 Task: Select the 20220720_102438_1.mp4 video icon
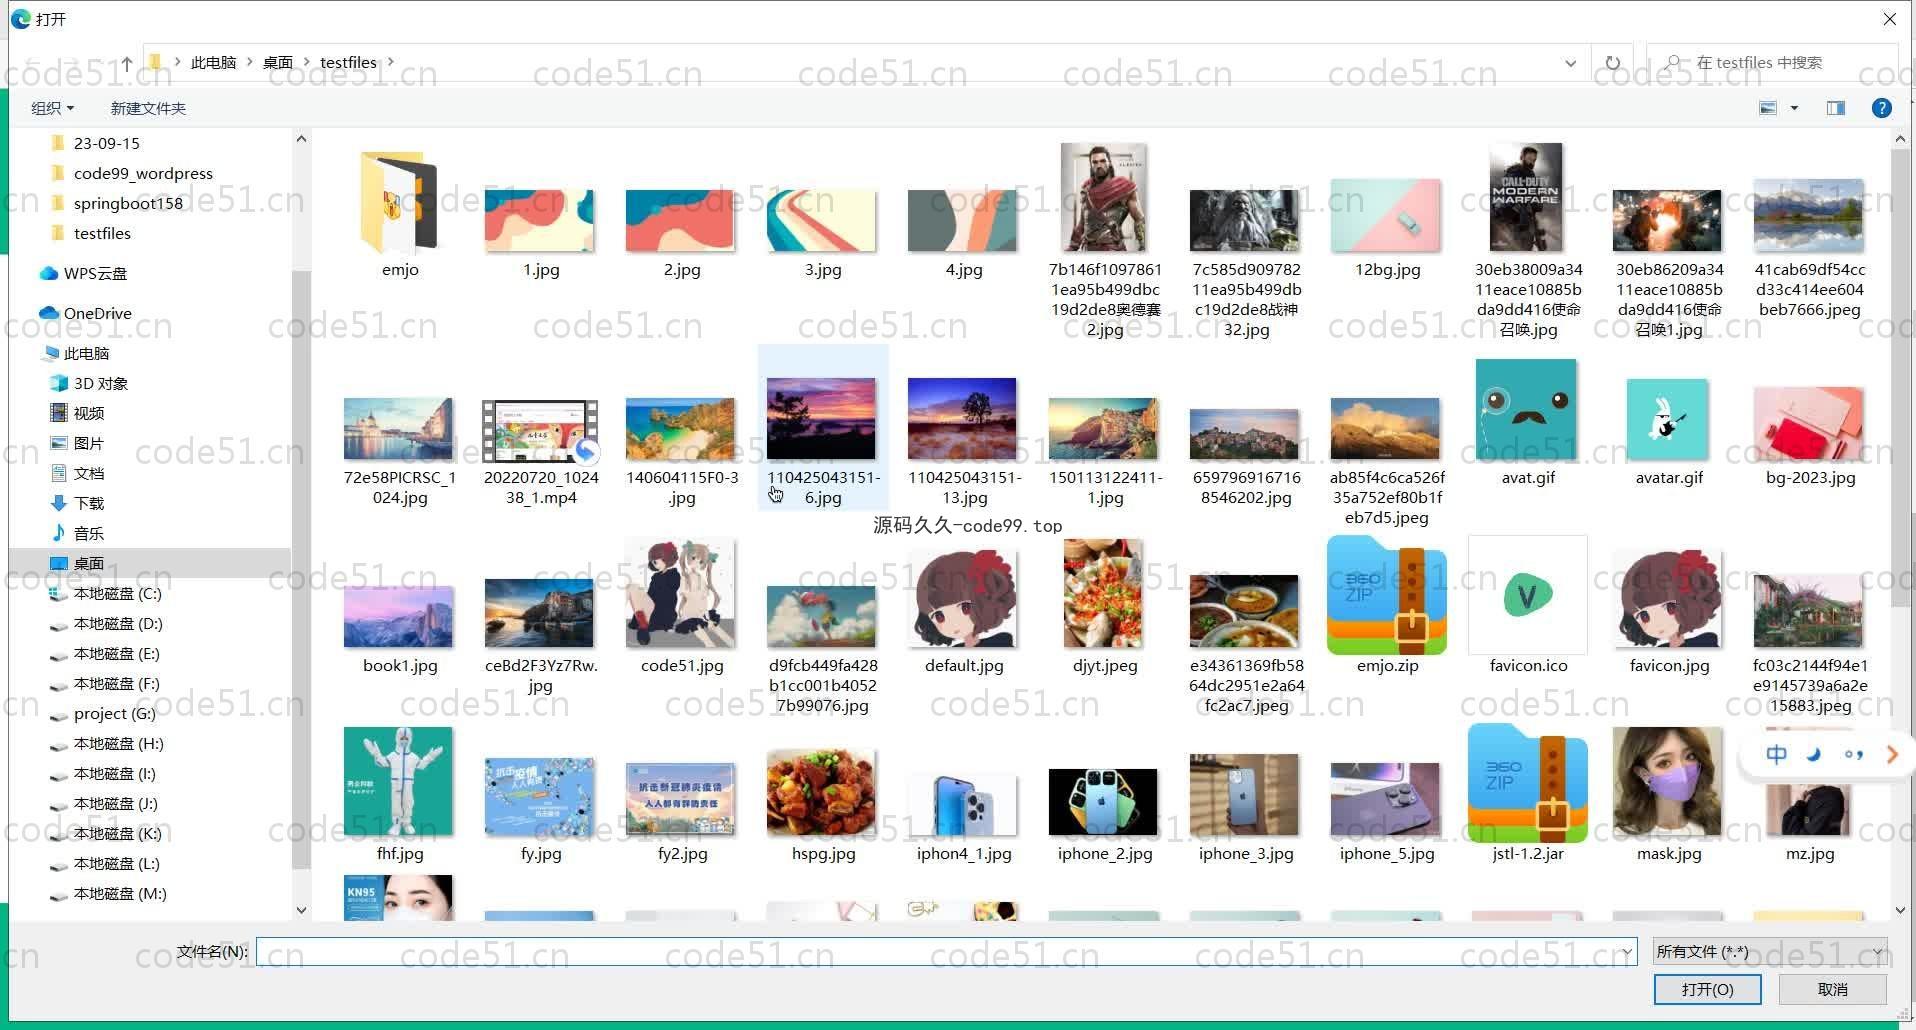[540, 431]
